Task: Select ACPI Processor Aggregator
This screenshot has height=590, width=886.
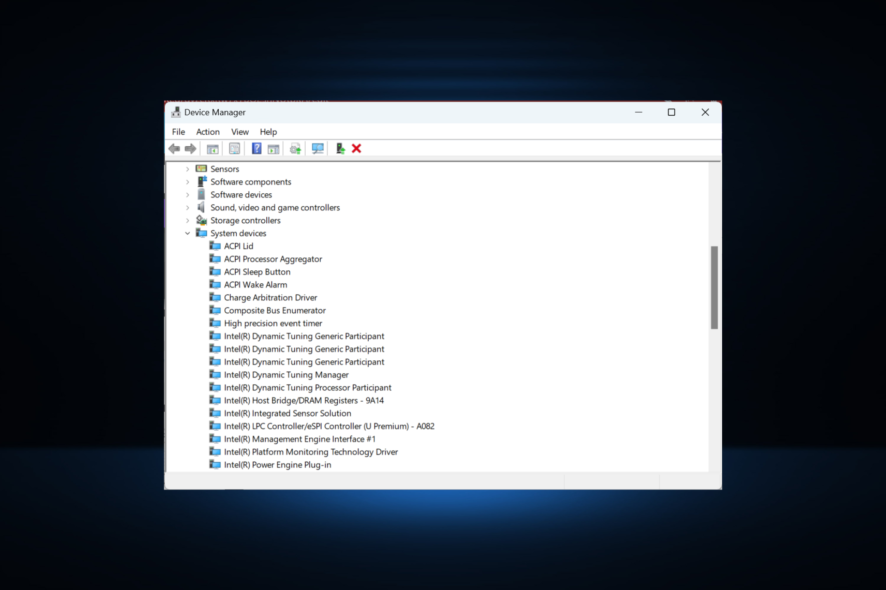Action: [273, 259]
